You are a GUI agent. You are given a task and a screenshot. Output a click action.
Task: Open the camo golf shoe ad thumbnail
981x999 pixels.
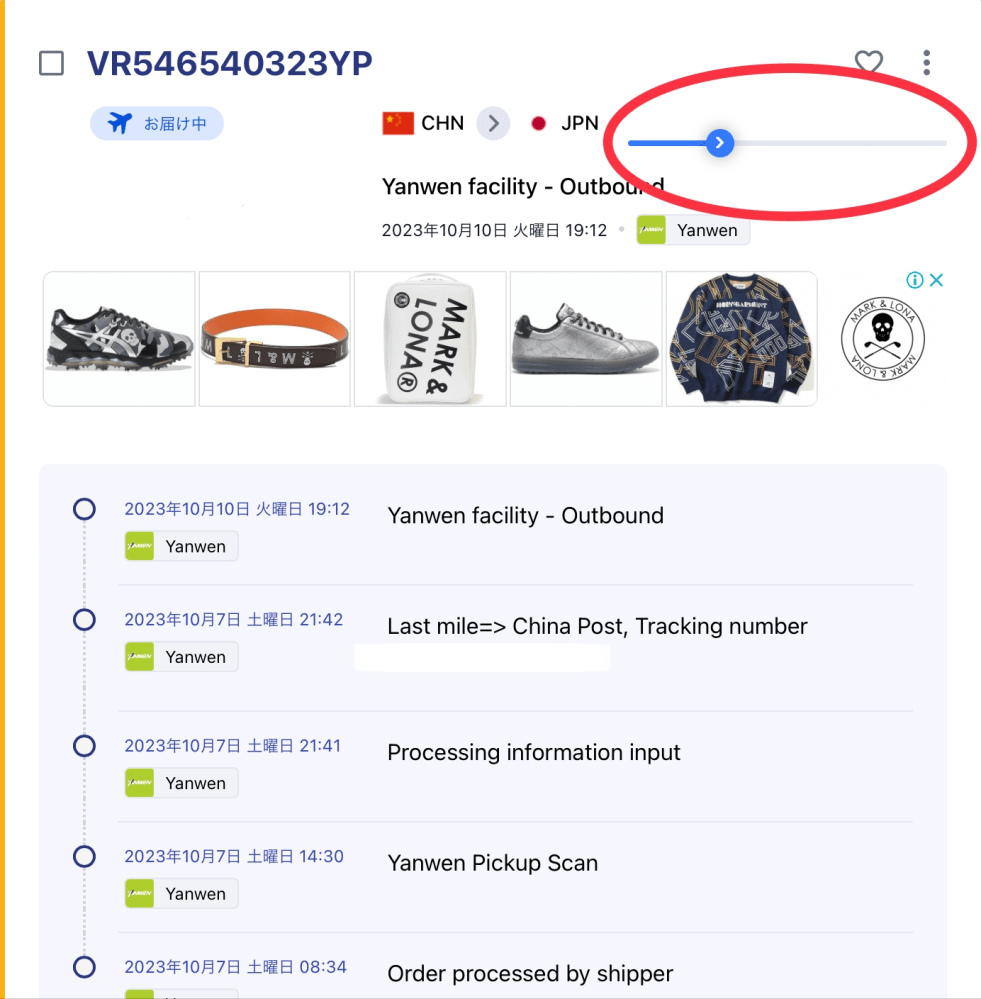pyautogui.click(x=119, y=339)
